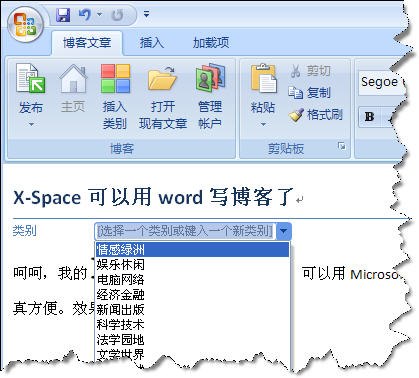The height and width of the screenshot is (378, 419).
Task: Manage accounts with 管理帐户 icon
Action: click(210, 96)
